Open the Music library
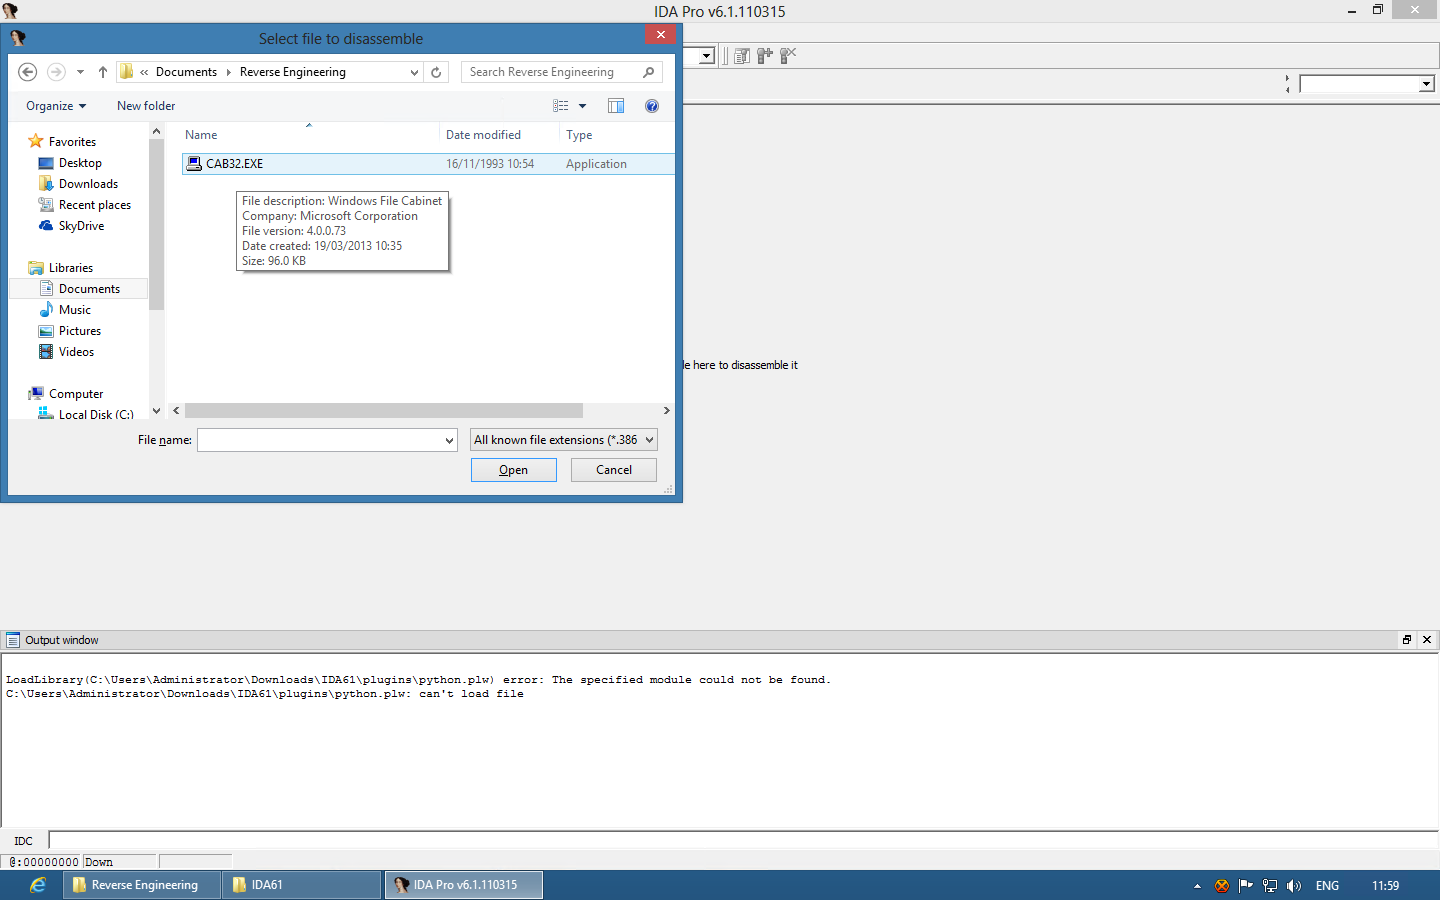This screenshot has height=900, width=1440. [74, 310]
